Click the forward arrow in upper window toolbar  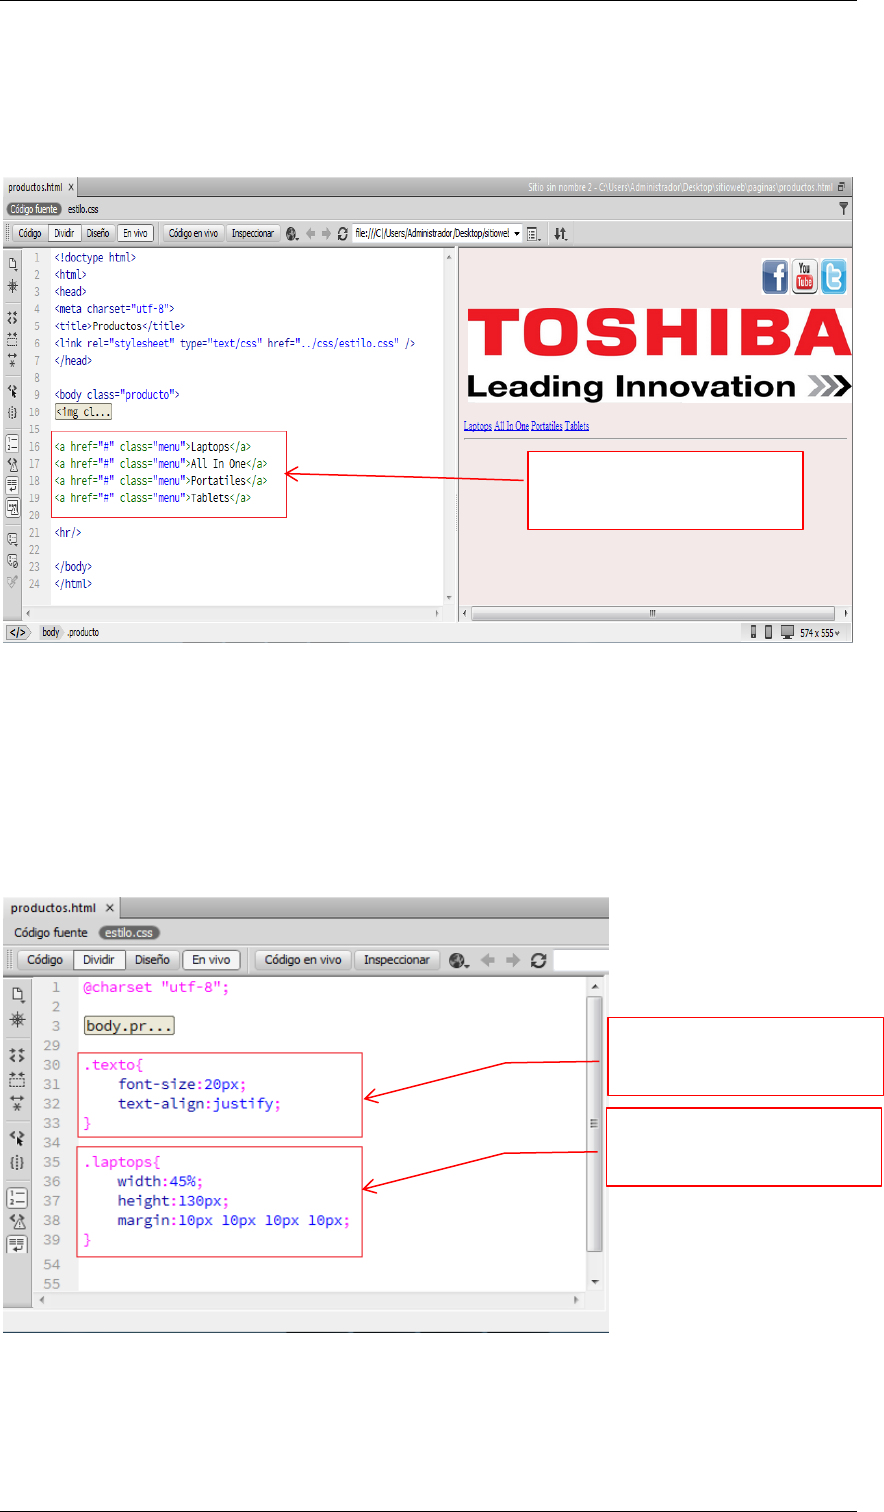point(326,233)
